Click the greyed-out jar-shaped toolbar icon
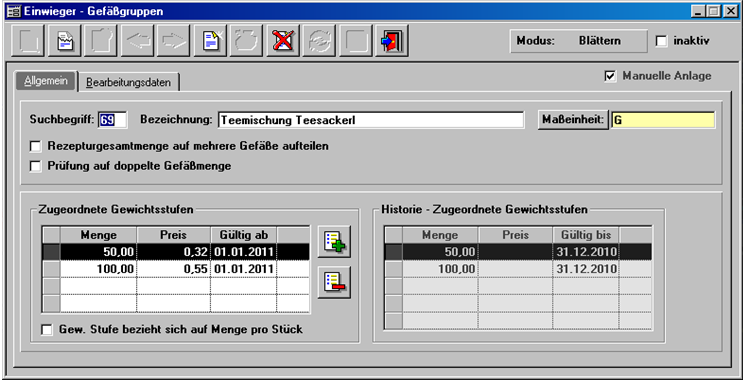The width and height of the screenshot is (743, 380). (246, 41)
